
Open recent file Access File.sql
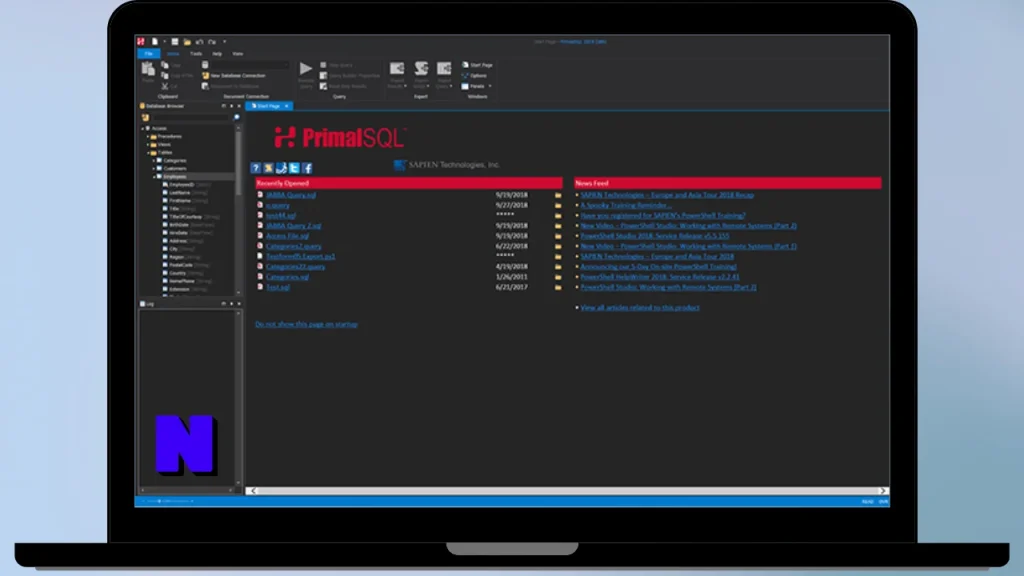point(287,236)
